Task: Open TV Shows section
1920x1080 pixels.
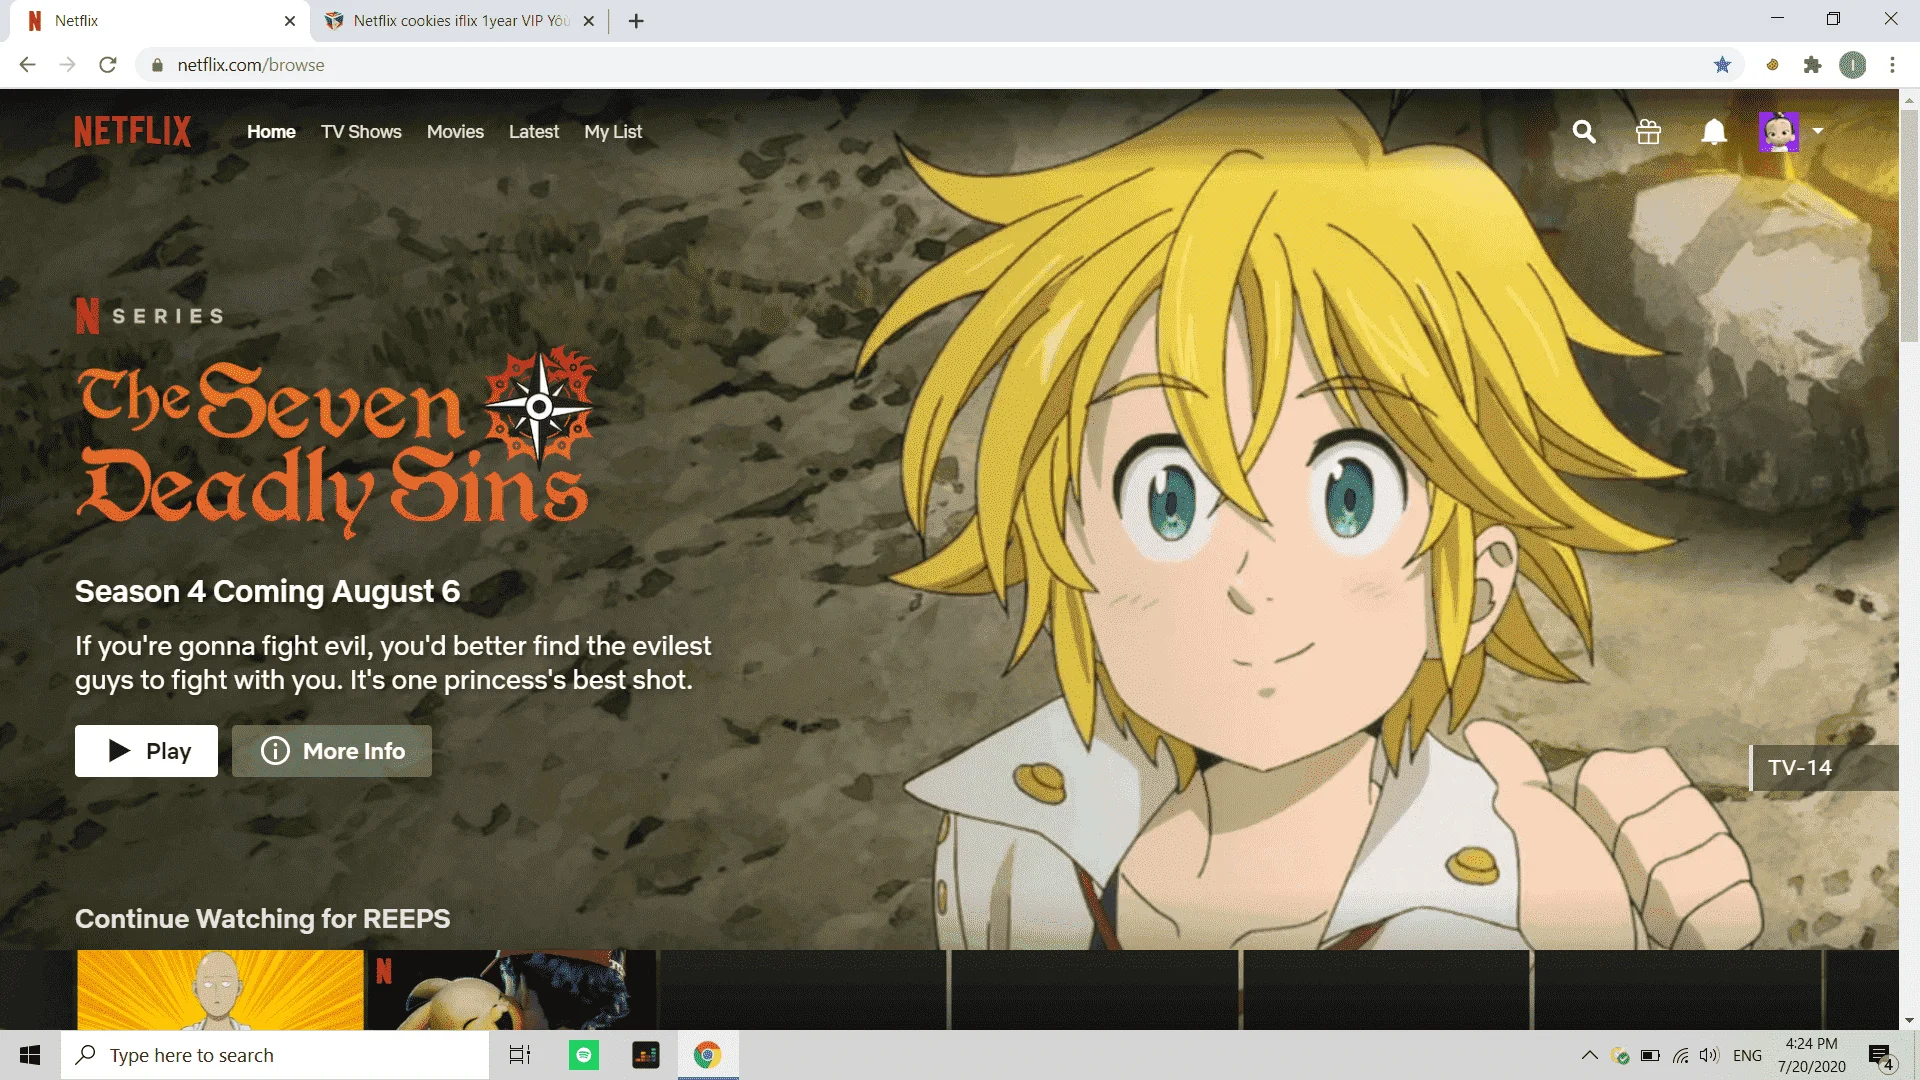Action: [x=361, y=132]
